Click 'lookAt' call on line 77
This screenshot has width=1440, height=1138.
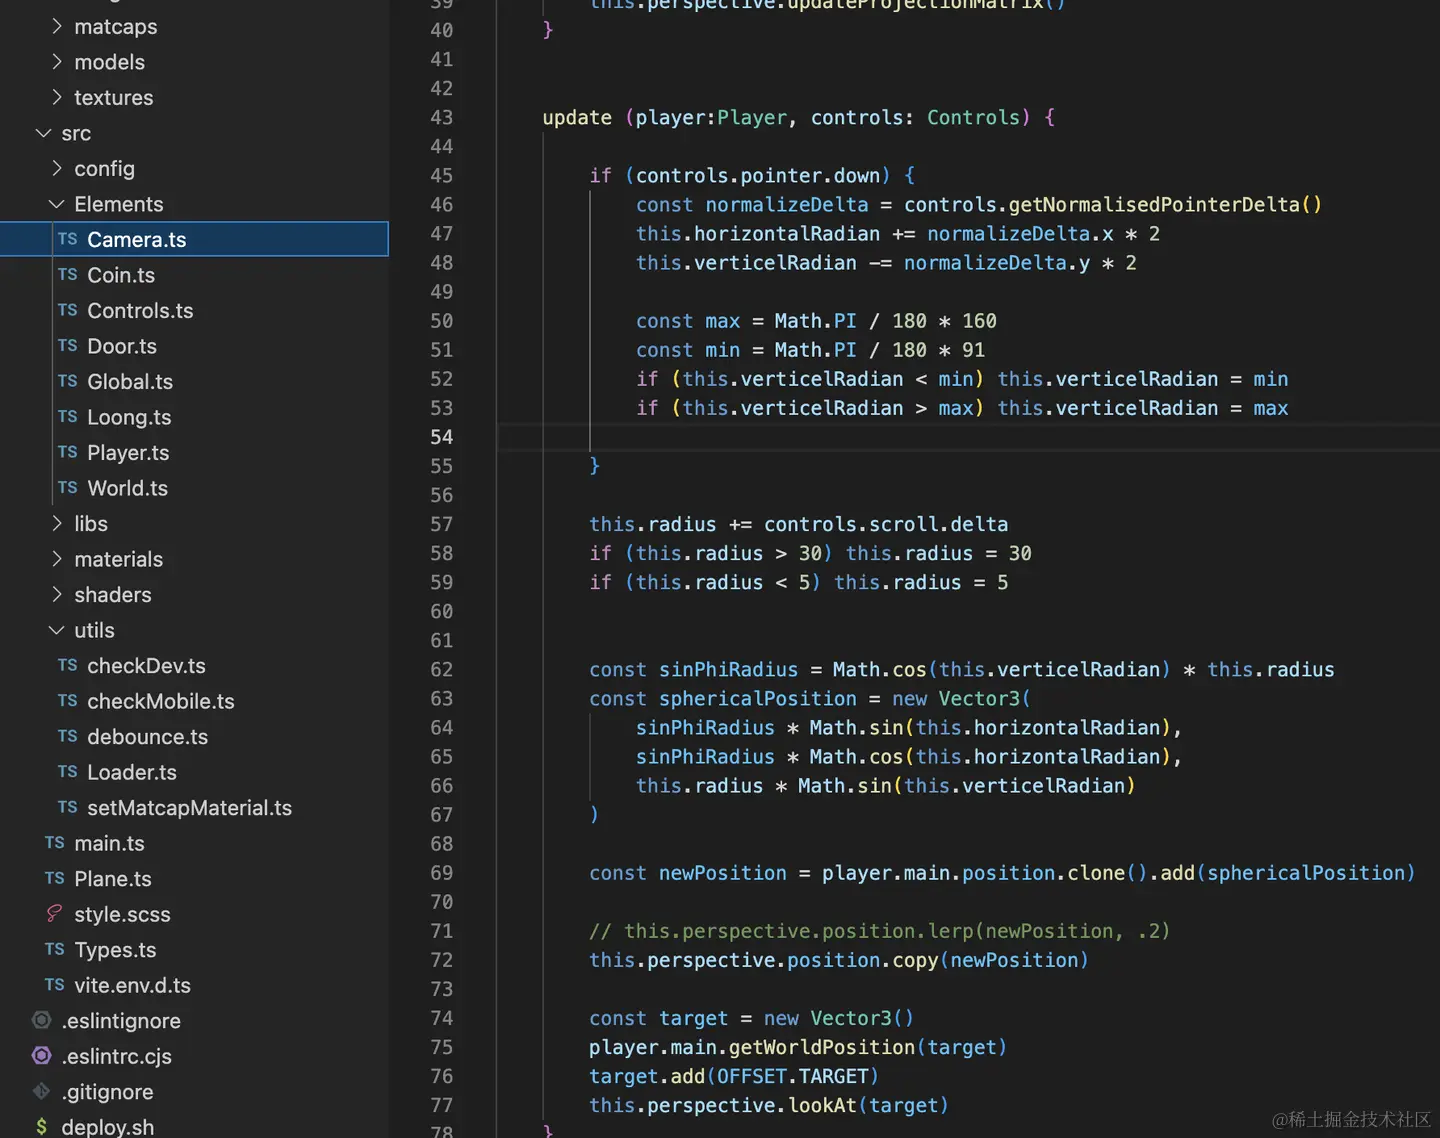(822, 1105)
